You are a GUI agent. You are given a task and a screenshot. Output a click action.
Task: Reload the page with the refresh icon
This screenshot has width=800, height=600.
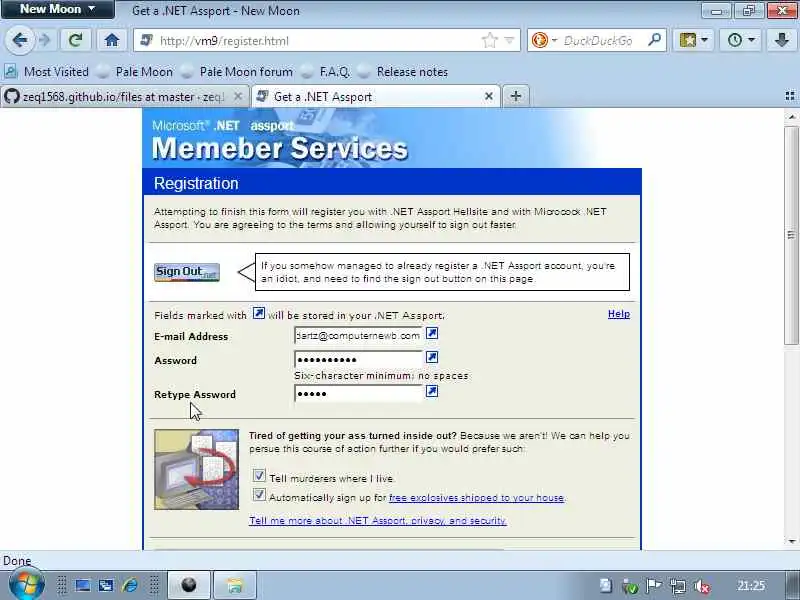coord(76,40)
